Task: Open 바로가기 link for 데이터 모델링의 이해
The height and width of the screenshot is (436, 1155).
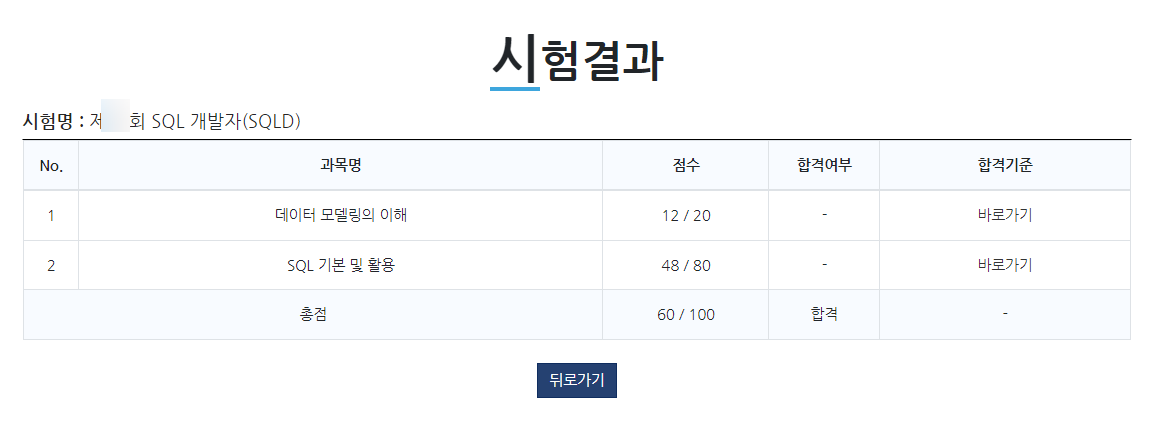Action: [x=1005, y=215]
